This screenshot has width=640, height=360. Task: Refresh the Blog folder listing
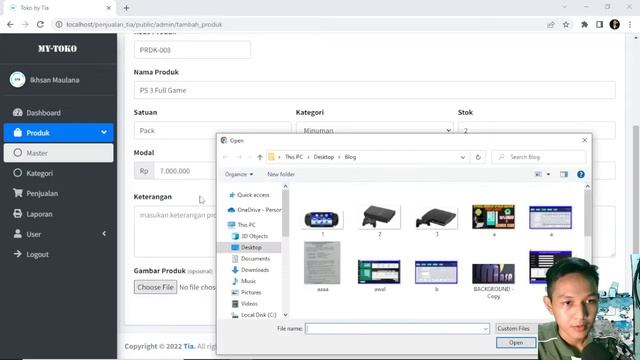478,157
